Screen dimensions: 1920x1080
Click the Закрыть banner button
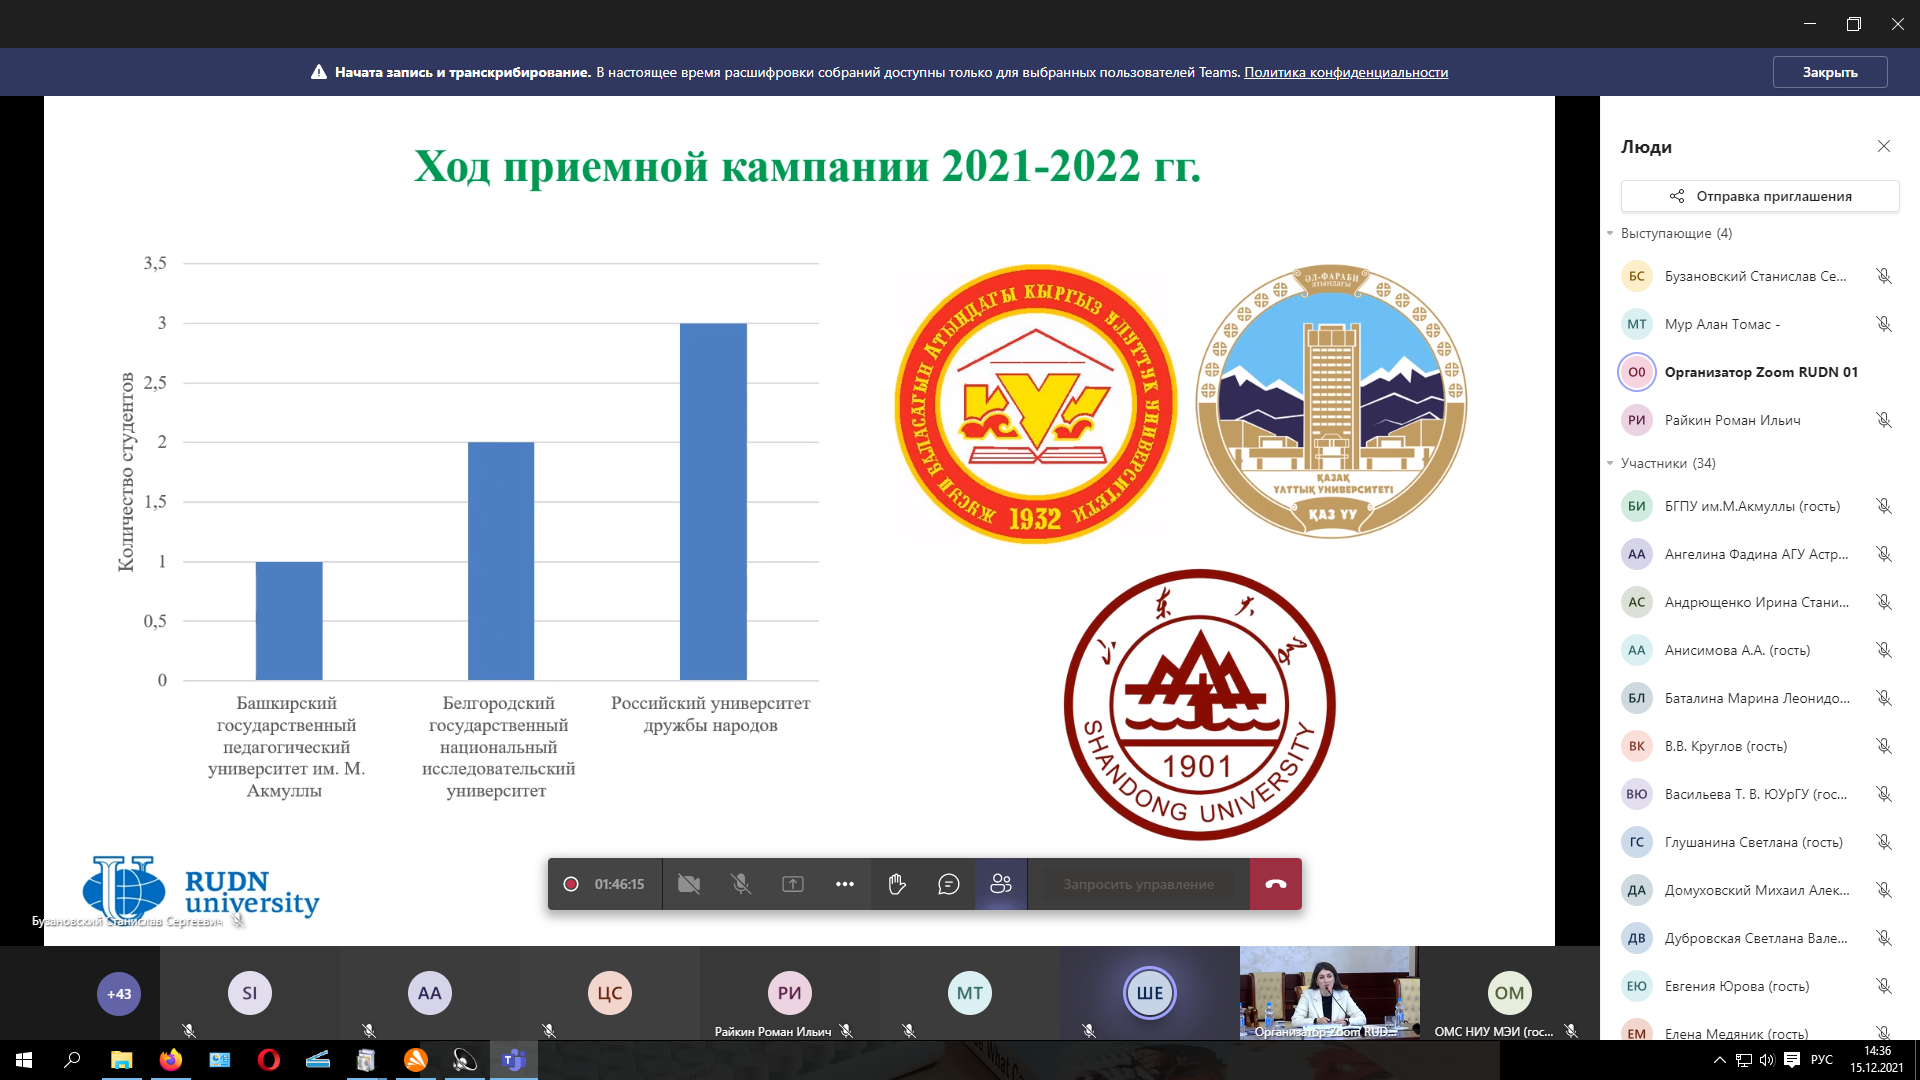tap(1829, 72)
